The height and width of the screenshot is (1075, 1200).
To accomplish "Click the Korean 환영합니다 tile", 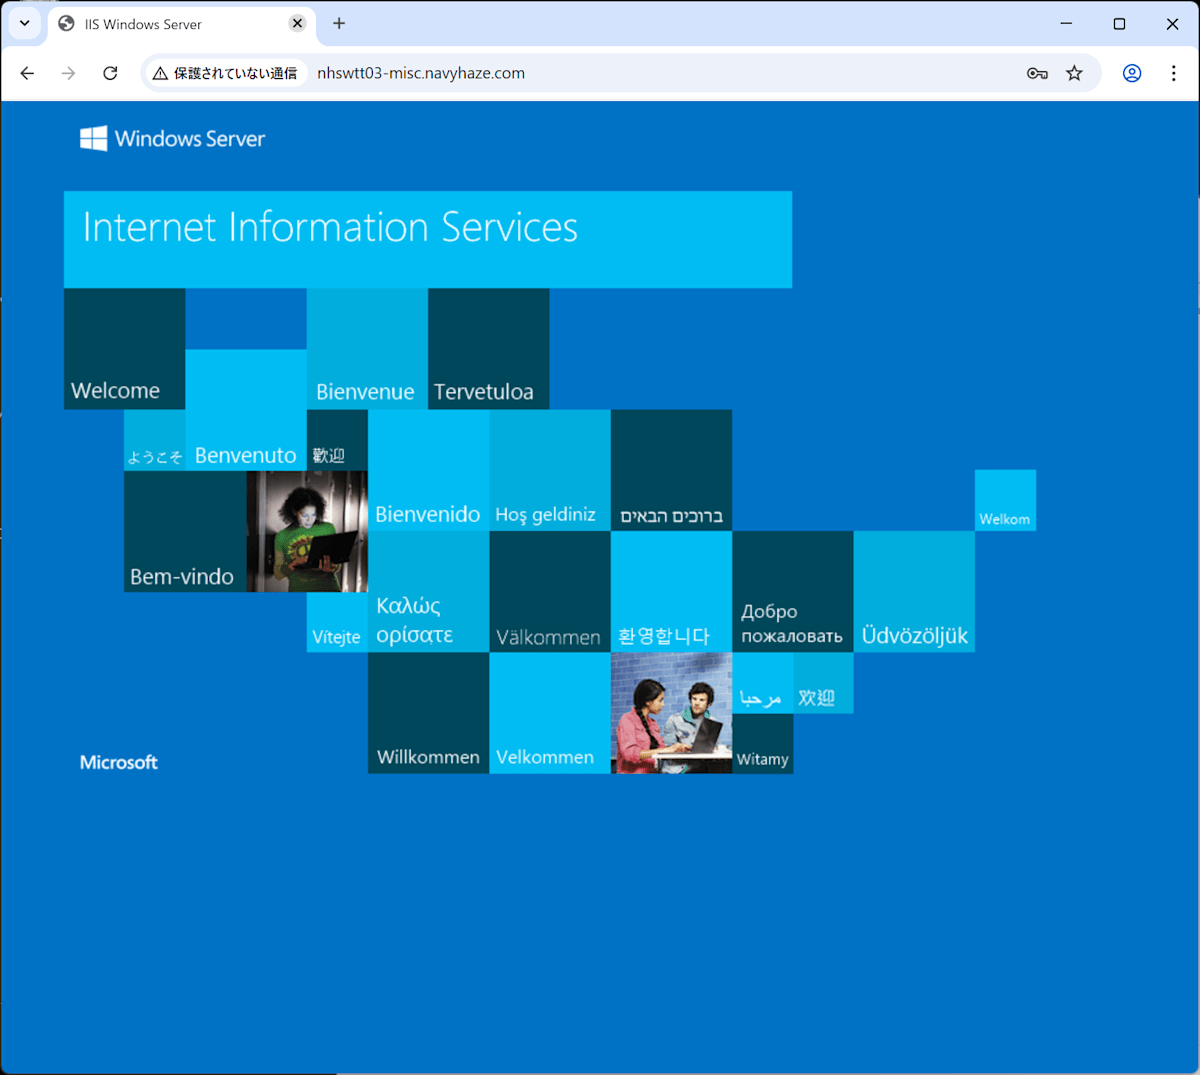I will coord(671,592).
